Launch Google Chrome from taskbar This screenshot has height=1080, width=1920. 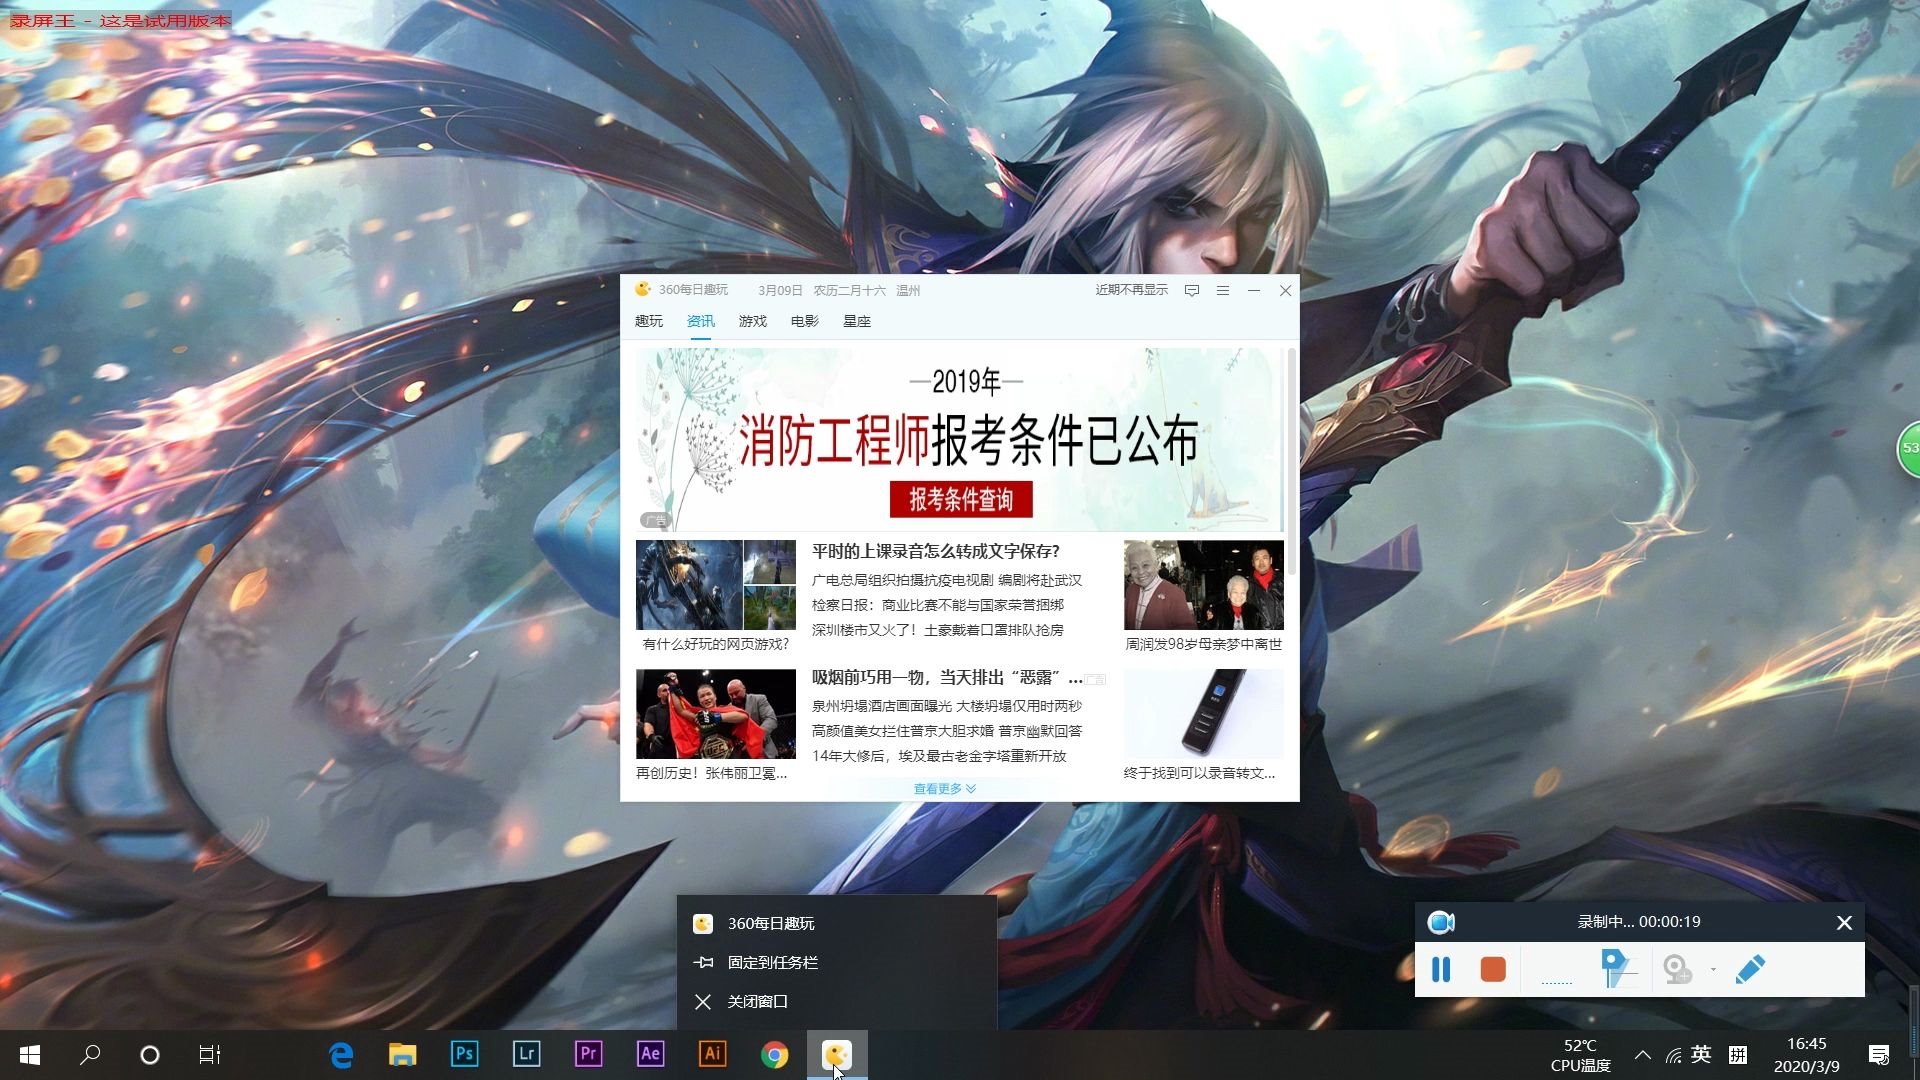[x=774, y=1055]
